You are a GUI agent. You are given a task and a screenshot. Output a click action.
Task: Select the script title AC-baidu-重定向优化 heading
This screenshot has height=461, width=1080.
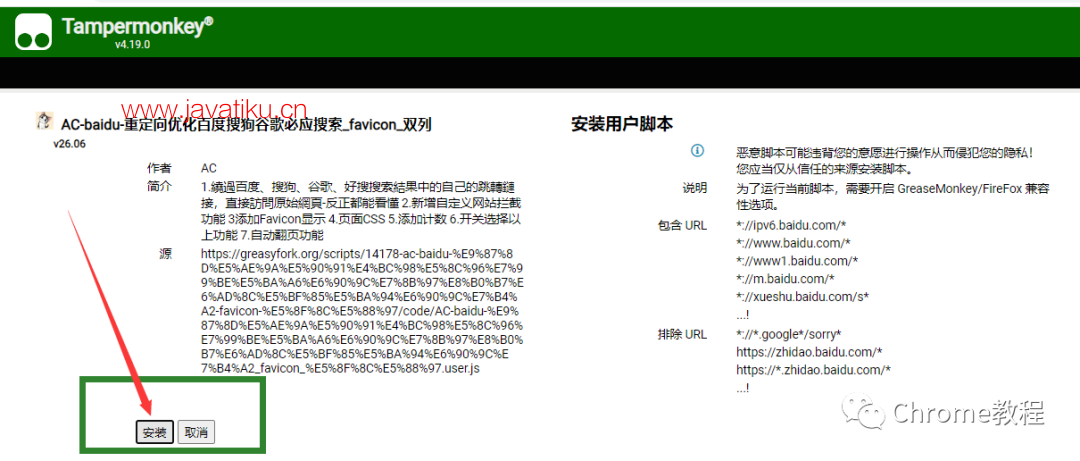(x=246, y=125)
